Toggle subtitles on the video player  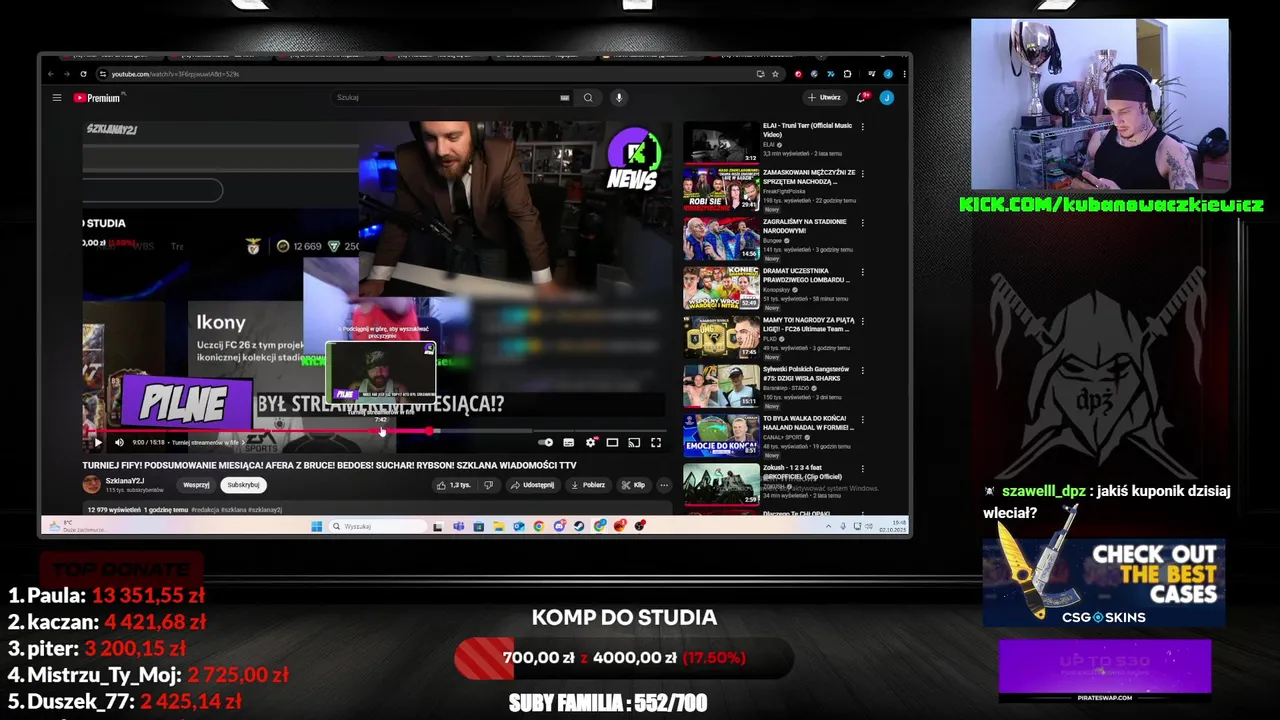pyautogui.click(x=569, y=442)
